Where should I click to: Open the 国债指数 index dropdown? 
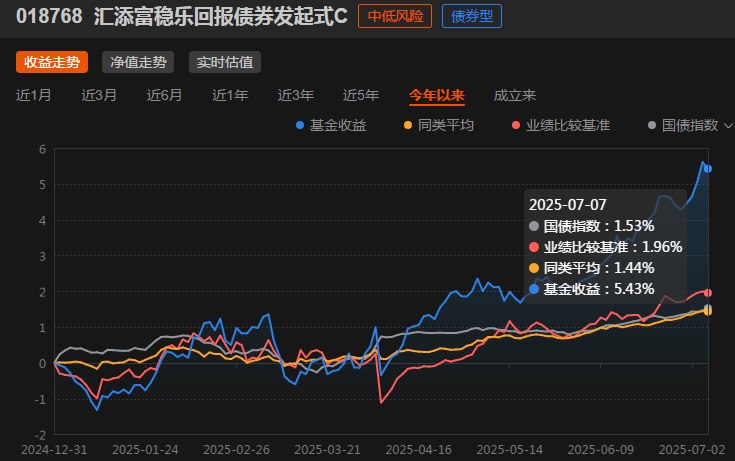tap(690, 125)
